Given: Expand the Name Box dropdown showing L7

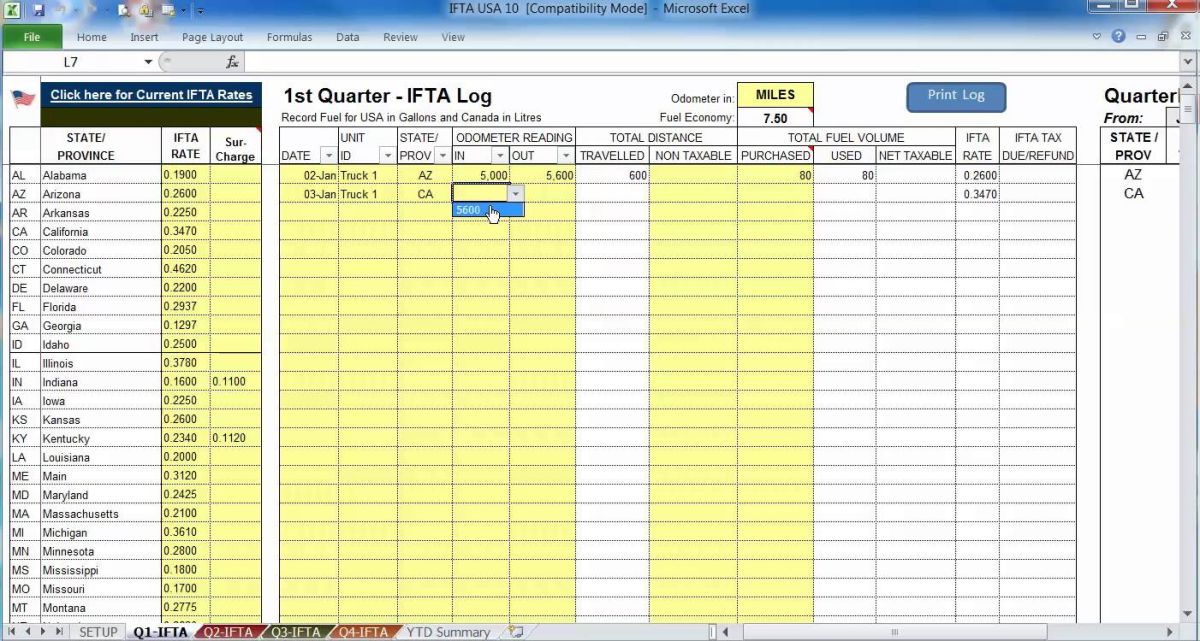Looking at the screenshot, I should pos(146,61).
